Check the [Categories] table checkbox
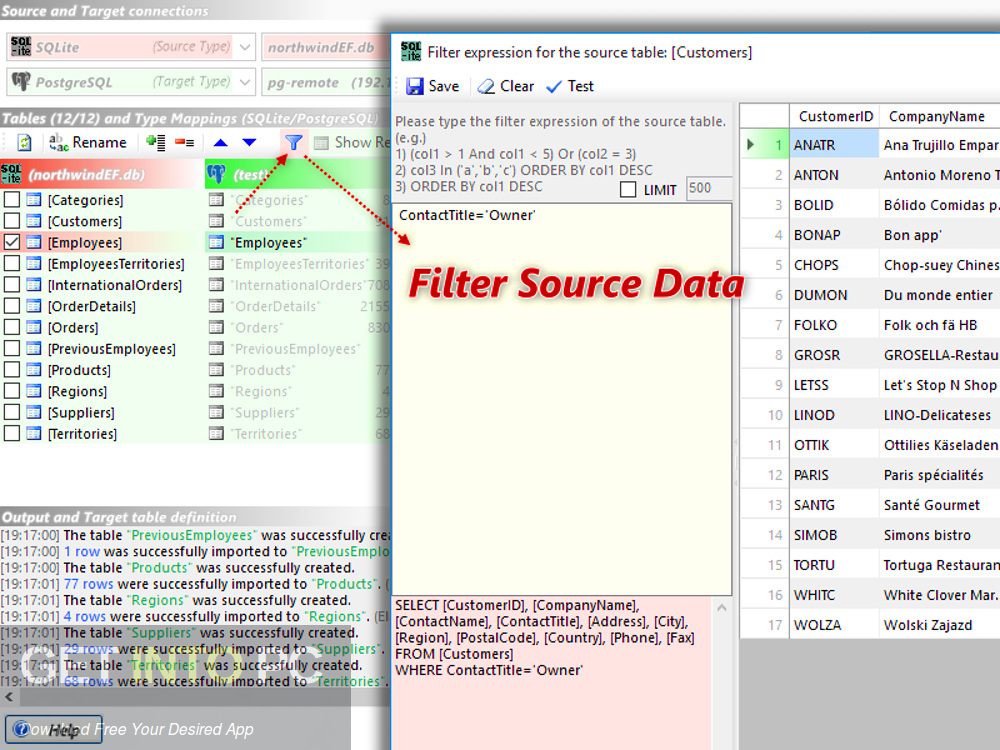 pos(12,200)
